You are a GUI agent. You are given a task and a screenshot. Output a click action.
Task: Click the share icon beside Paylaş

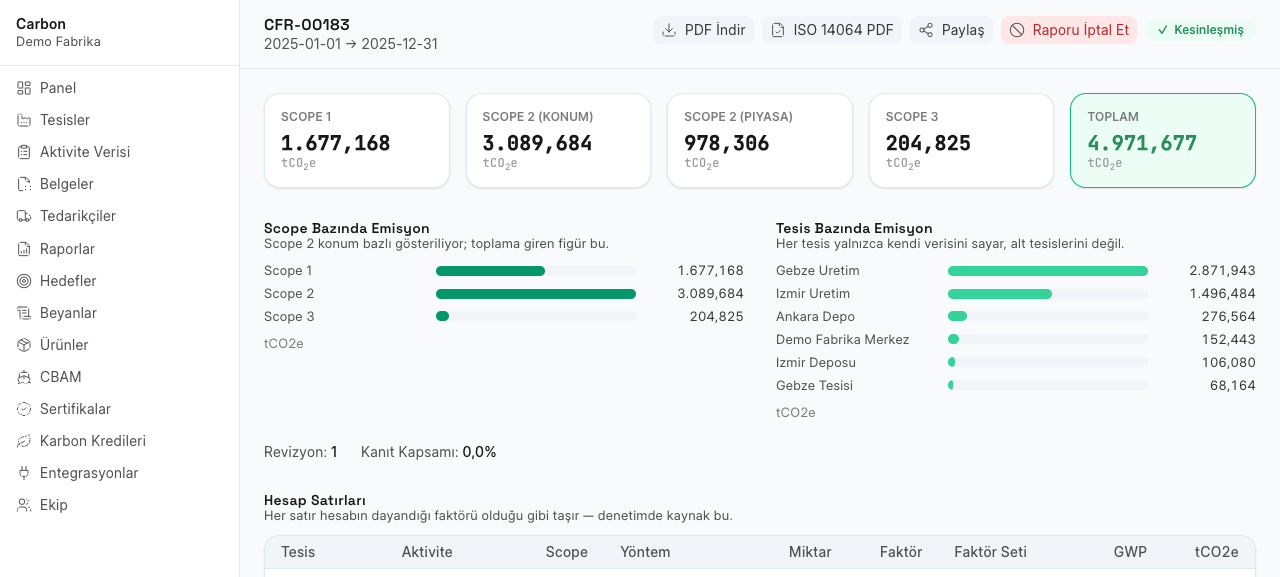pyautogui.click(x=926, y=30)
